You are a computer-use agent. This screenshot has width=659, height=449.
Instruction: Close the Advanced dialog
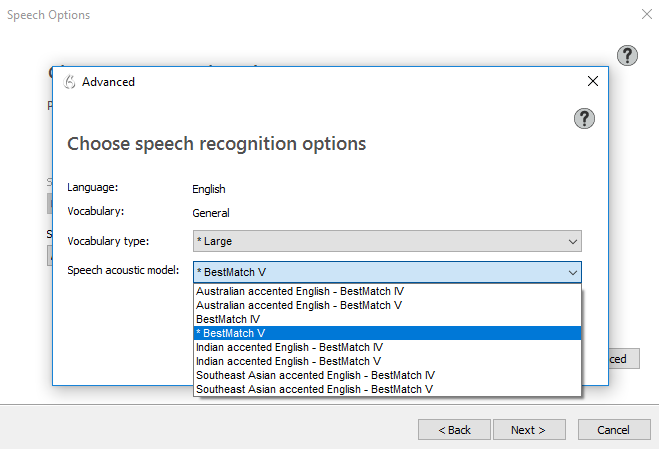click(592, 81)
